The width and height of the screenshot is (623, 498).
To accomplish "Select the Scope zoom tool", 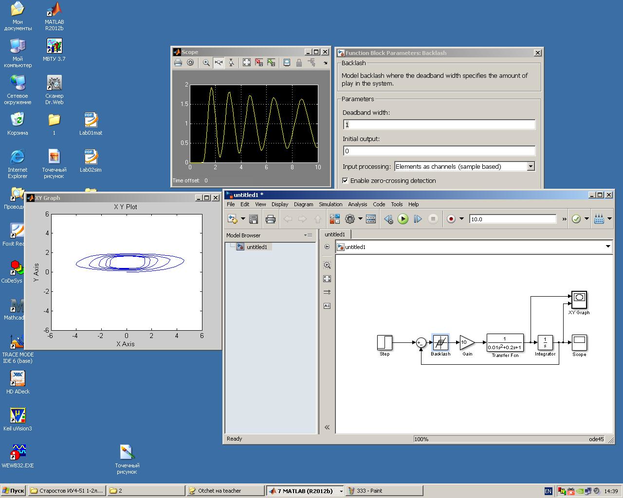I will pos(207,62).
